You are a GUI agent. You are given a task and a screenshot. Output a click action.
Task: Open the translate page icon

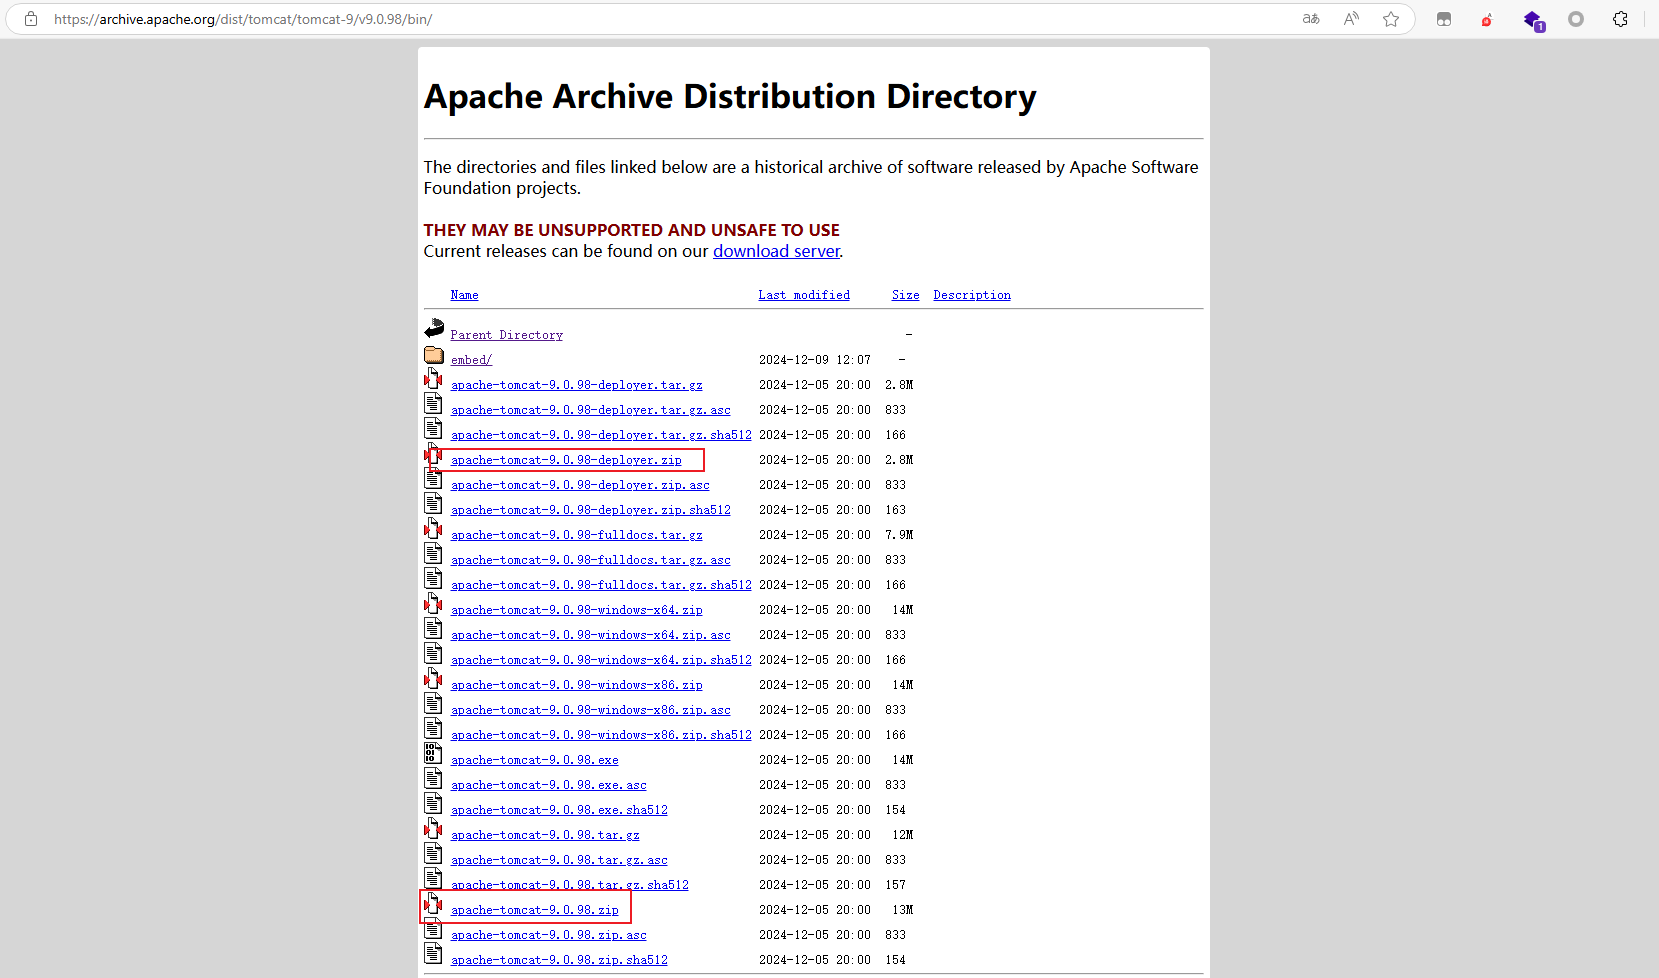tap(1311, 19)
